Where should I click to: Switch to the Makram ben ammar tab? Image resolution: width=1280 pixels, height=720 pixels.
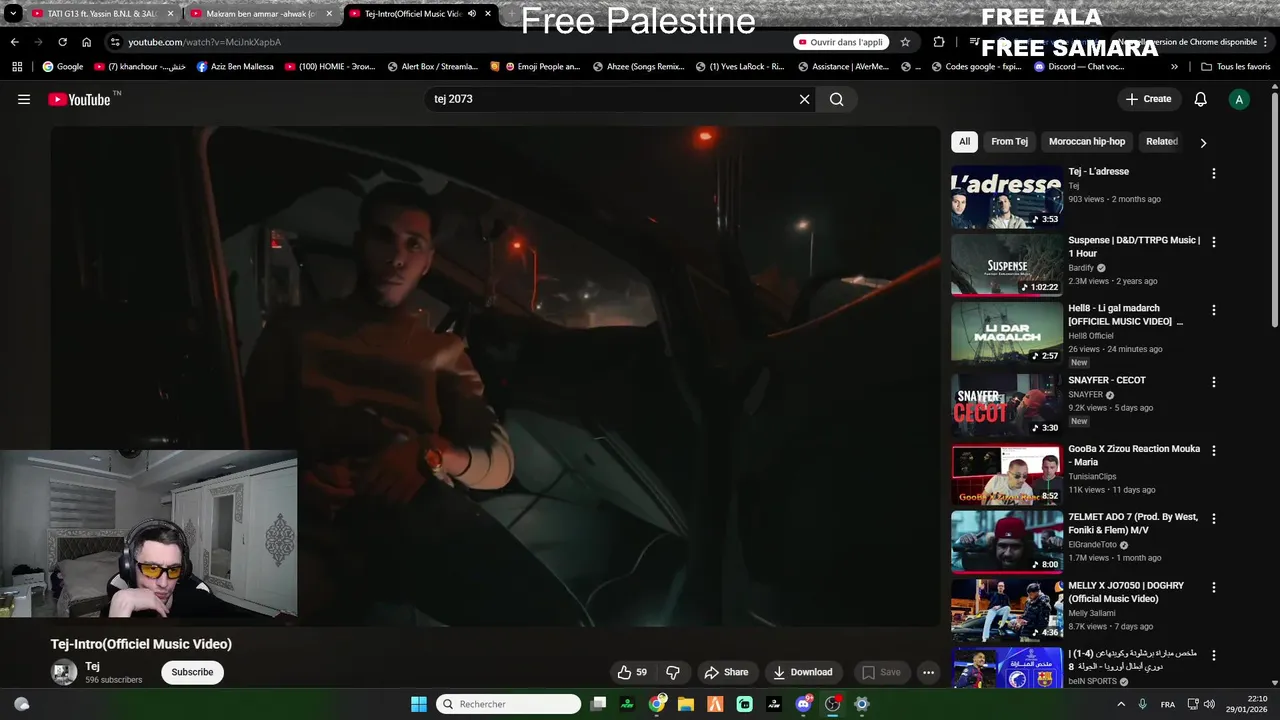click(262, 14)
